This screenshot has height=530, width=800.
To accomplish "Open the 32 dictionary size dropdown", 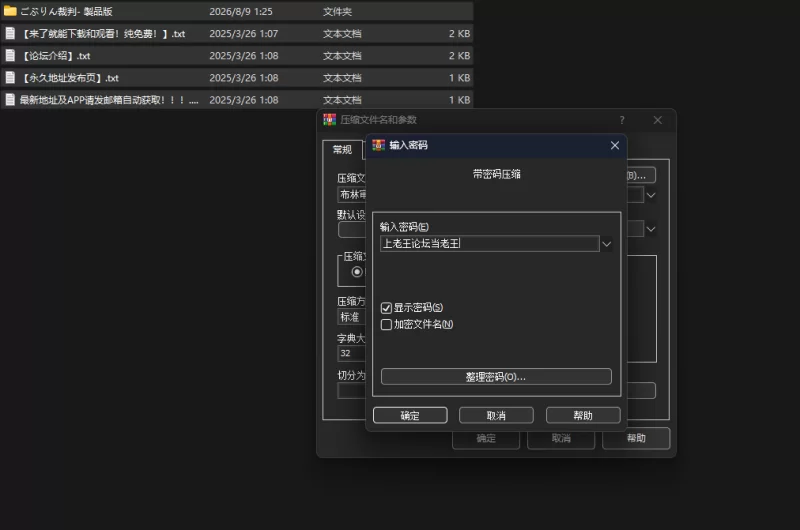I will click(x=351, y=353).
